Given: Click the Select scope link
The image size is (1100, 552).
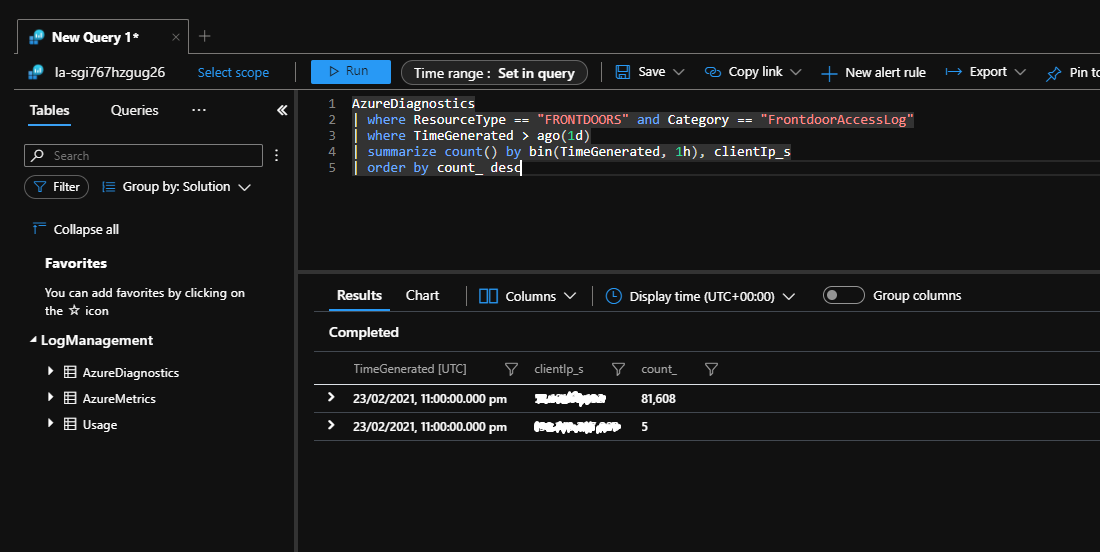Looking at the screenshot, I should point(233,72).
